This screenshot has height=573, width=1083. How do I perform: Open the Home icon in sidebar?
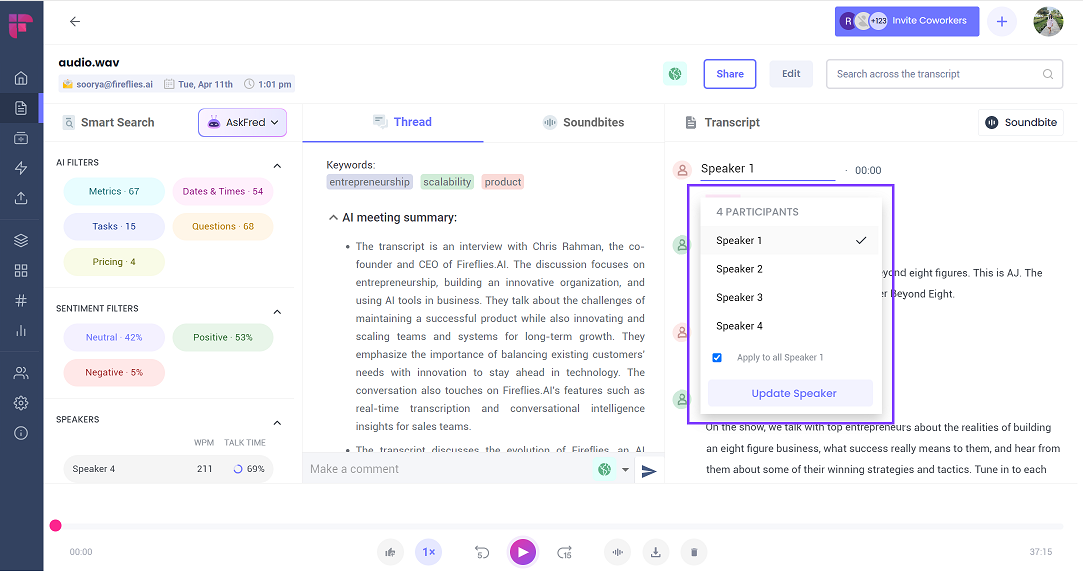click(21, 78)
